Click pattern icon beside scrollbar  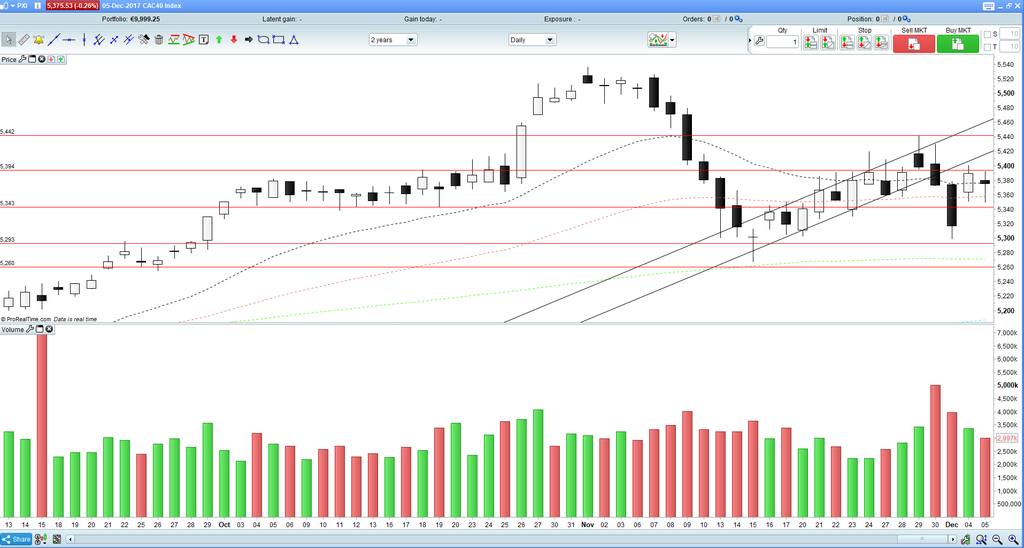[57, 539]
